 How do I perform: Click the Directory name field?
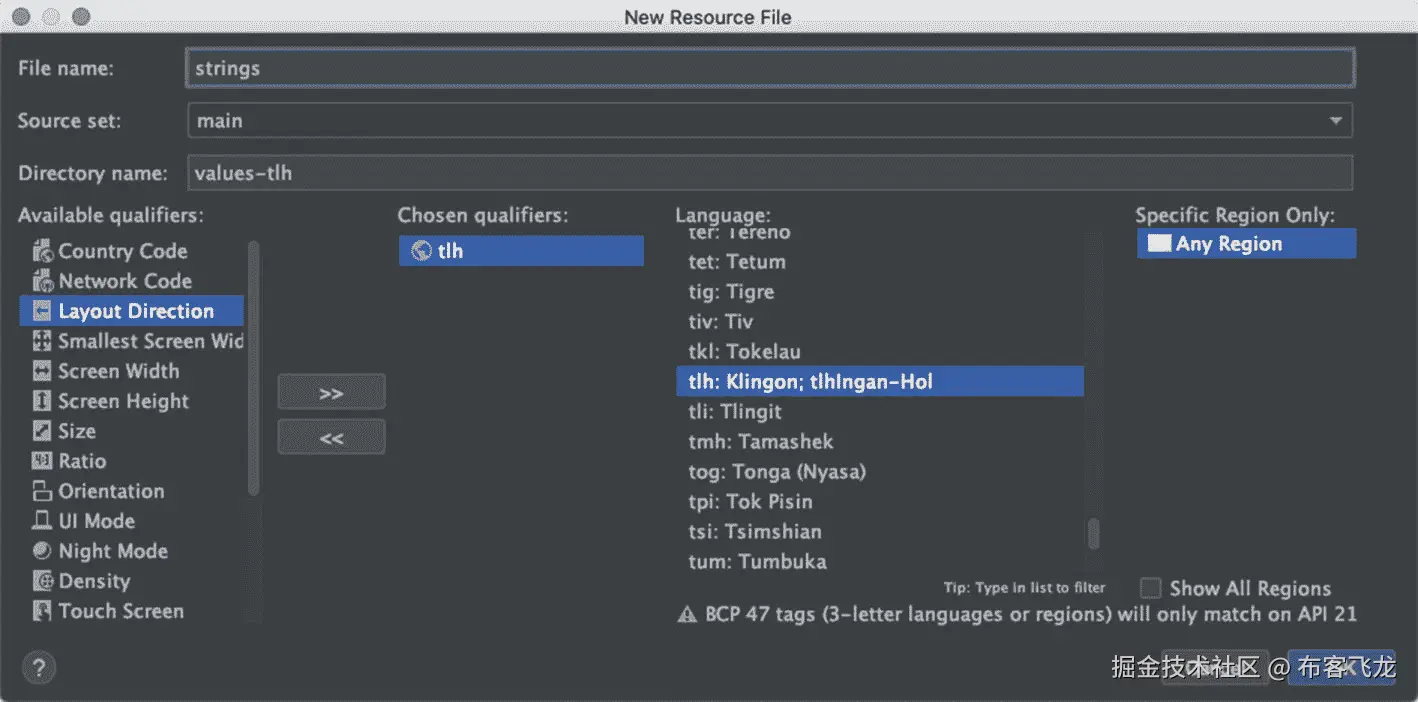tap(770, 173)
